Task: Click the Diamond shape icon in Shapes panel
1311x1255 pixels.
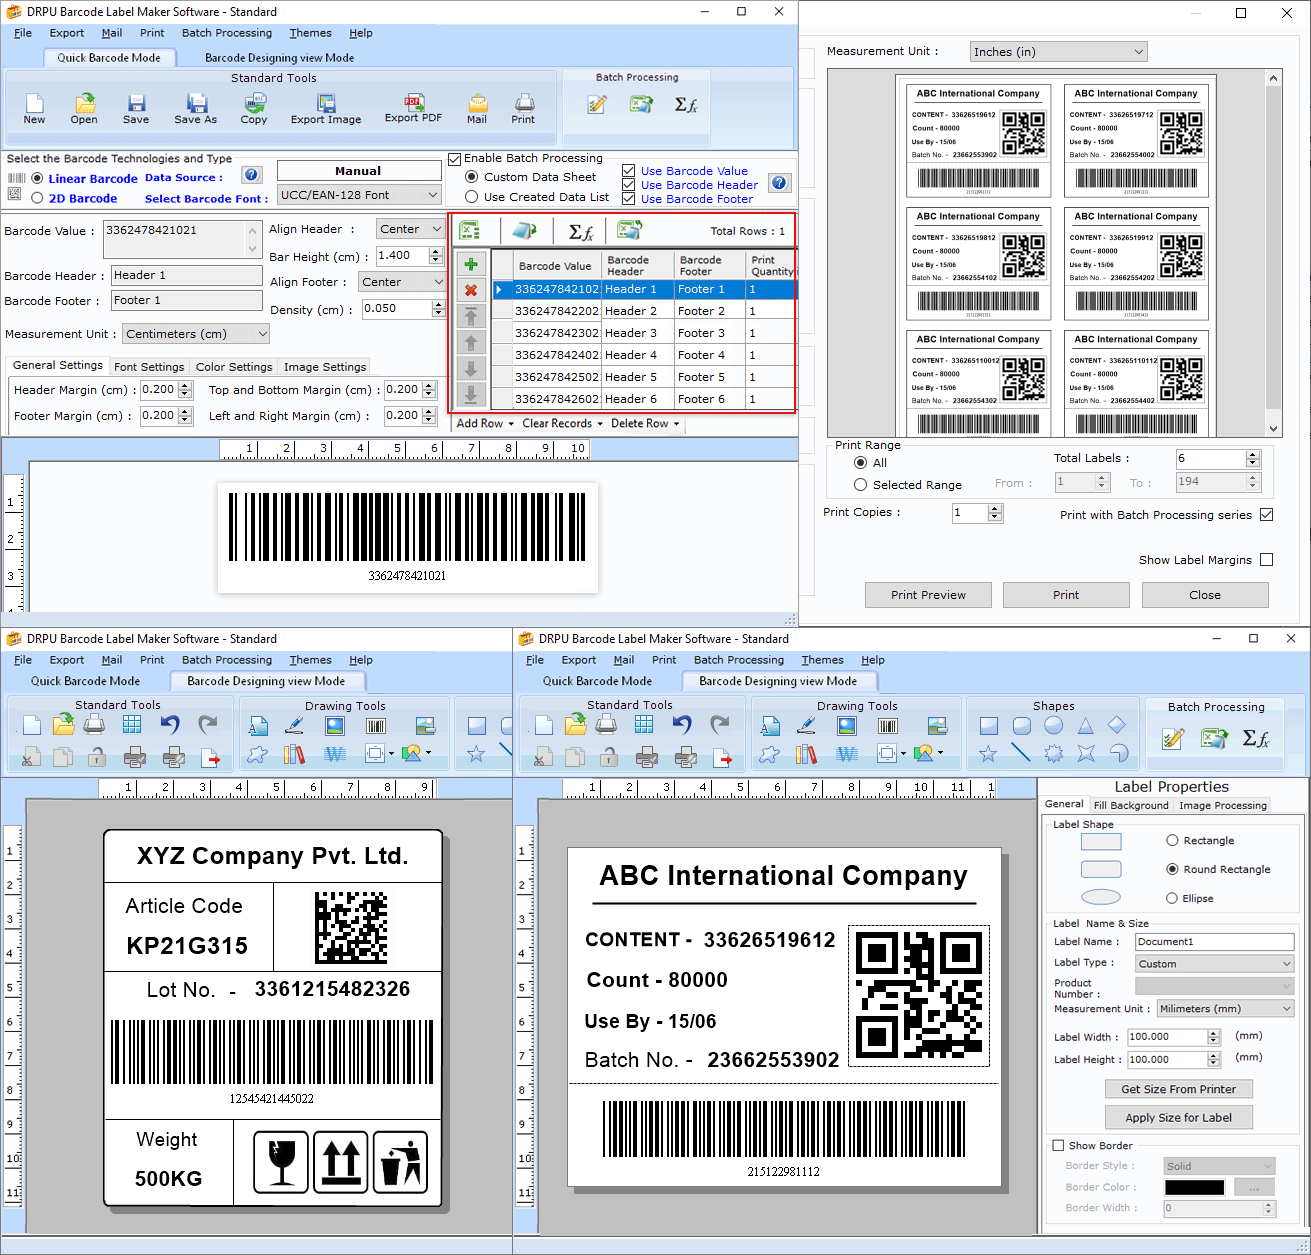Action: coord(1117,725)
